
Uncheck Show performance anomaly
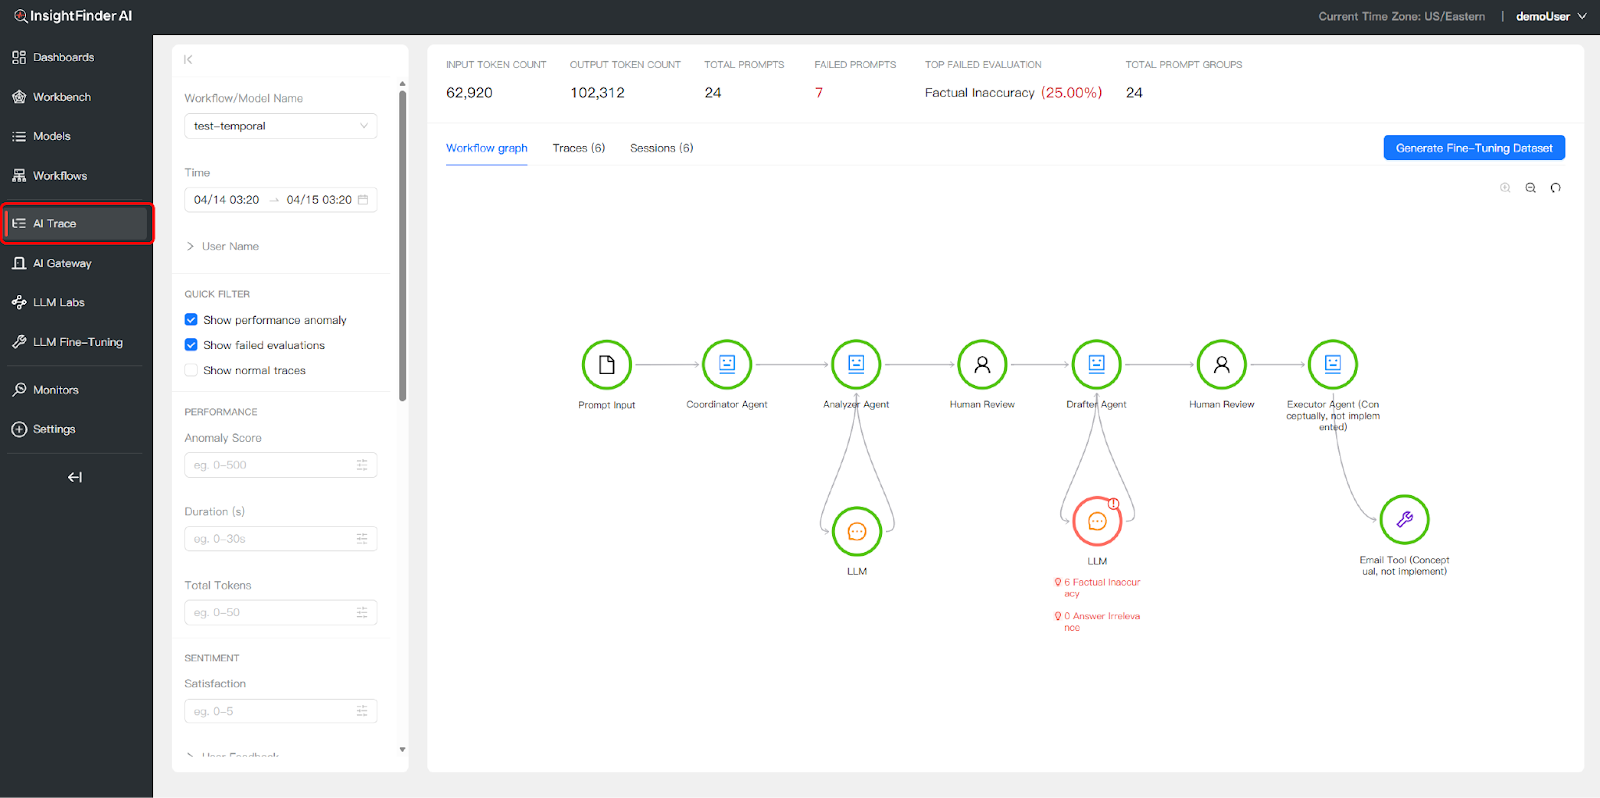click(191, 320)
